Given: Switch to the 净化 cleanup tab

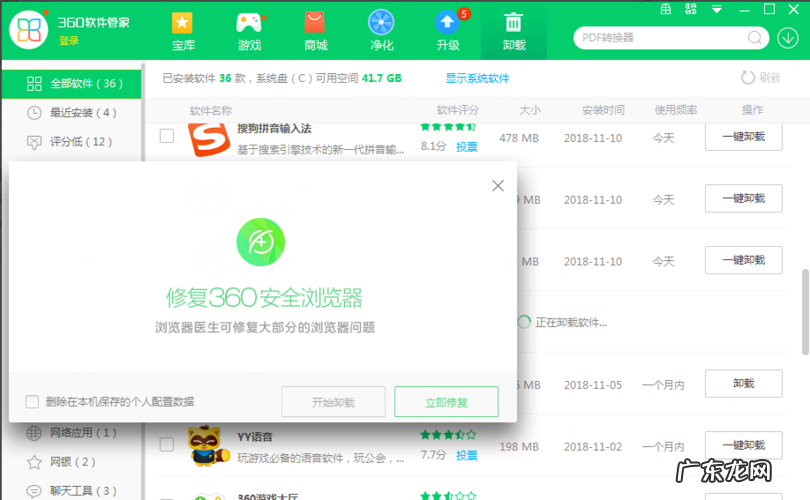Looking at the screenshot, I should point(381,32).
